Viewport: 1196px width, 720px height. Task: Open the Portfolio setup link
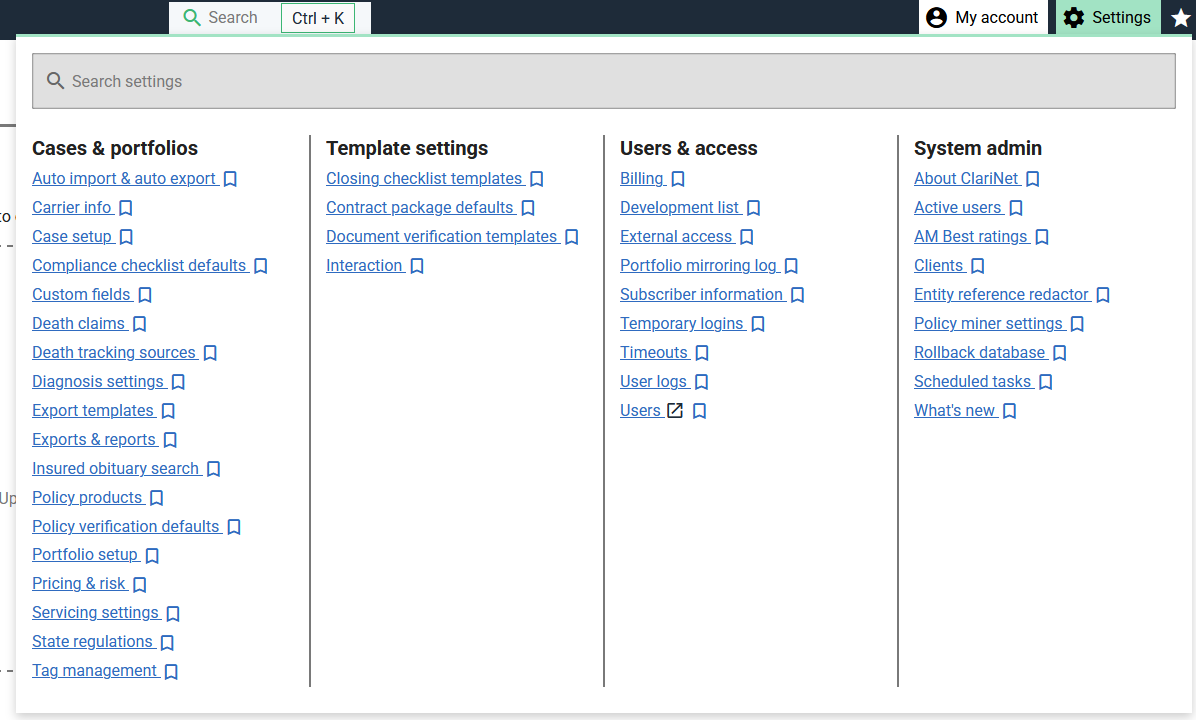[85, 554]
